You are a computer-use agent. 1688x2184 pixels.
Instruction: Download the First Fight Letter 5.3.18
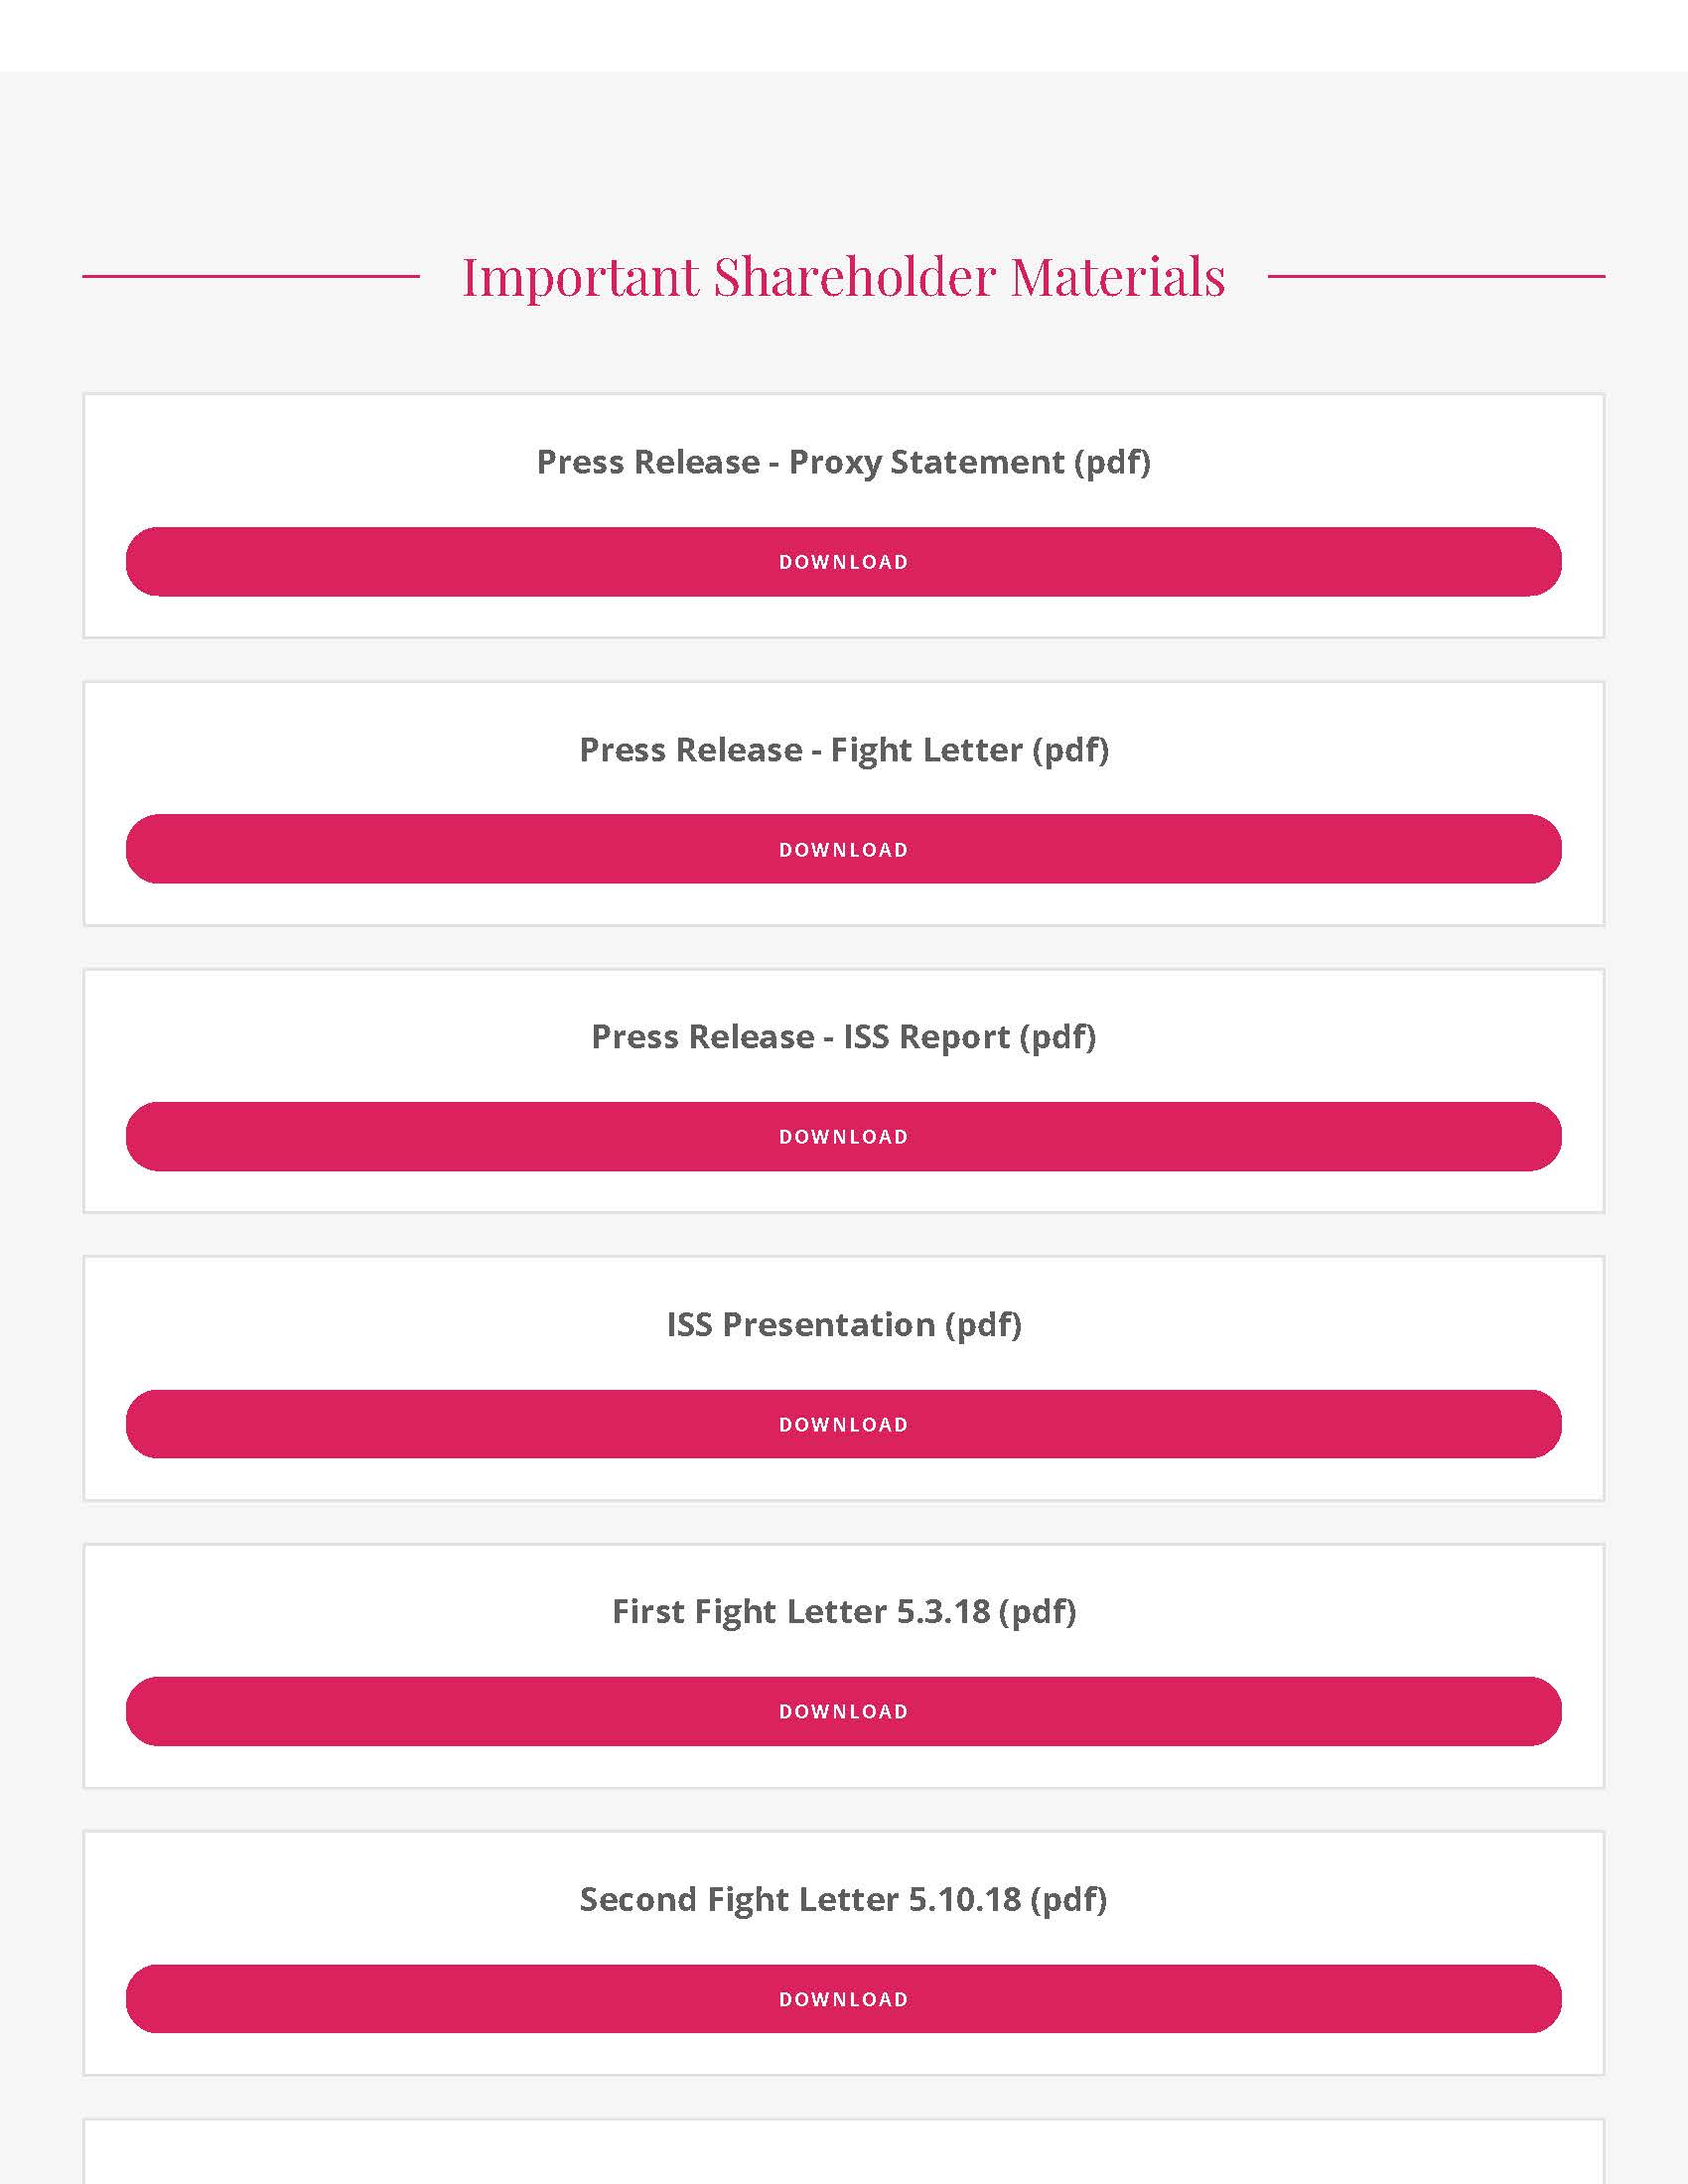pos(843,1711)
